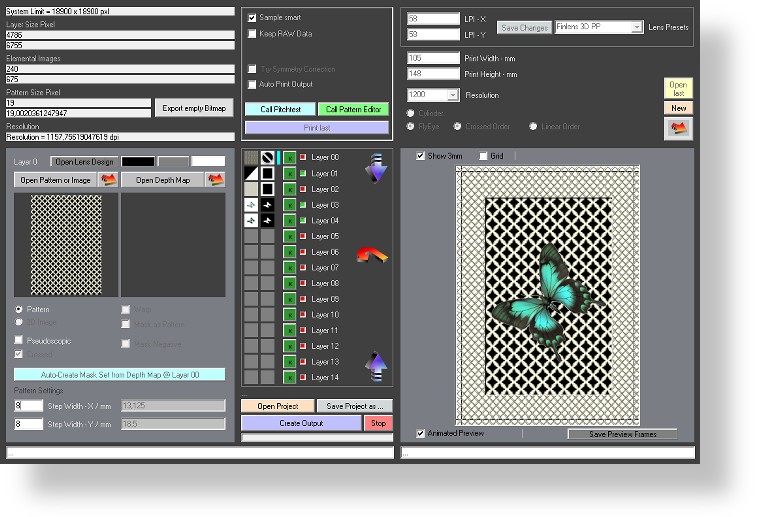Toggle the Animated Preview checkbox
Viewport: 781px width, 517px height.
click(420, 433)
